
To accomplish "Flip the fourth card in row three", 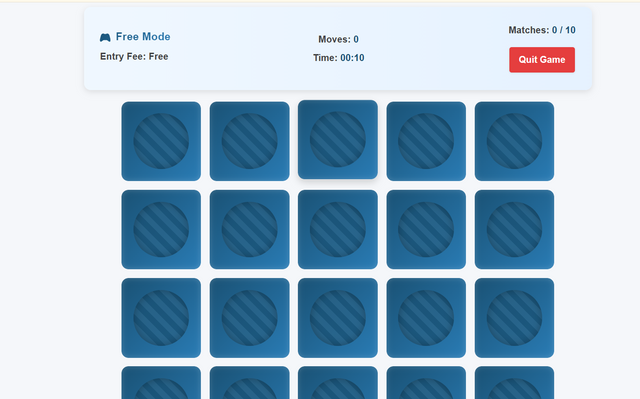I will (x=426, y=318).
